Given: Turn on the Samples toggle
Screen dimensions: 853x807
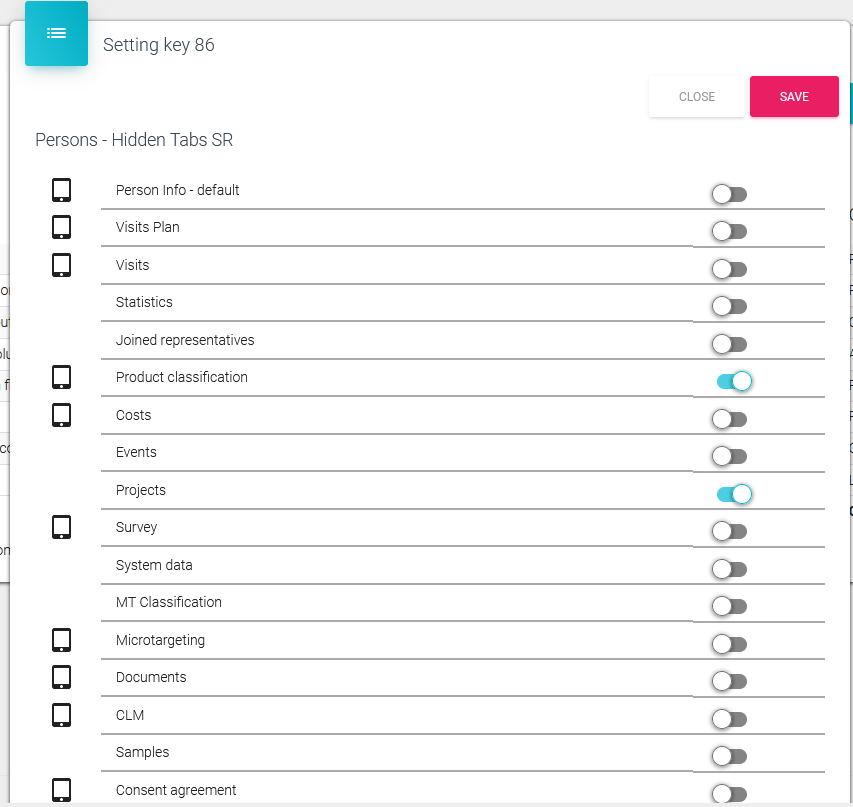Looking at the screenshot, I should pos(729,756).
